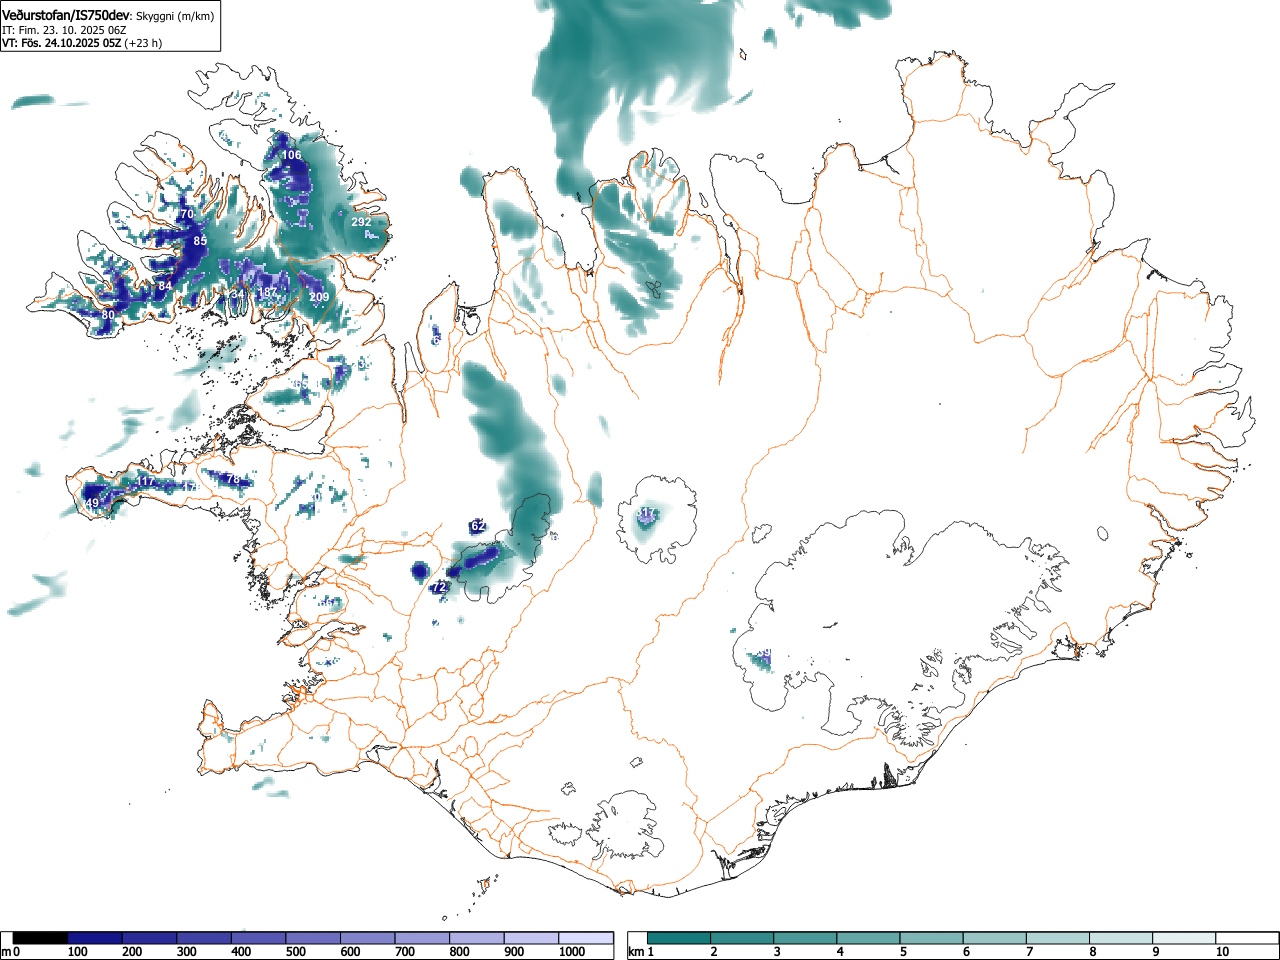Click the 187 visibility value on map
This screenshot has height=960, width=1280.
click(267, 293)
